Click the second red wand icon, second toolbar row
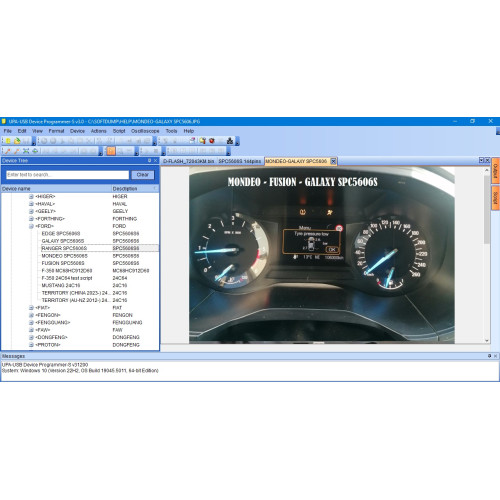This screenshot has height=500, width=500. (17, 151)
